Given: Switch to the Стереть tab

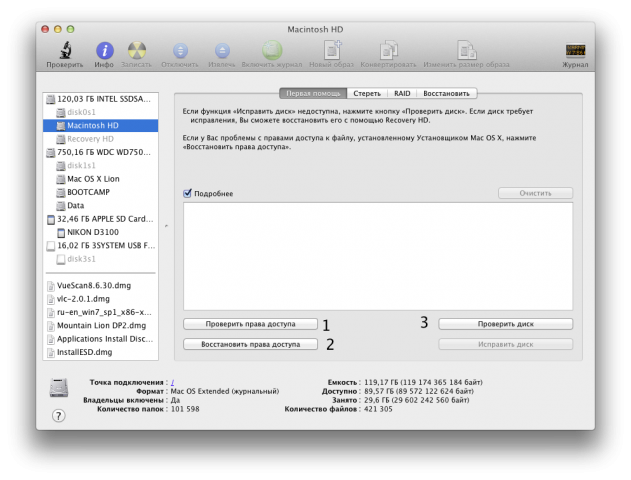Looking at the screenshot, I should 366,92.
